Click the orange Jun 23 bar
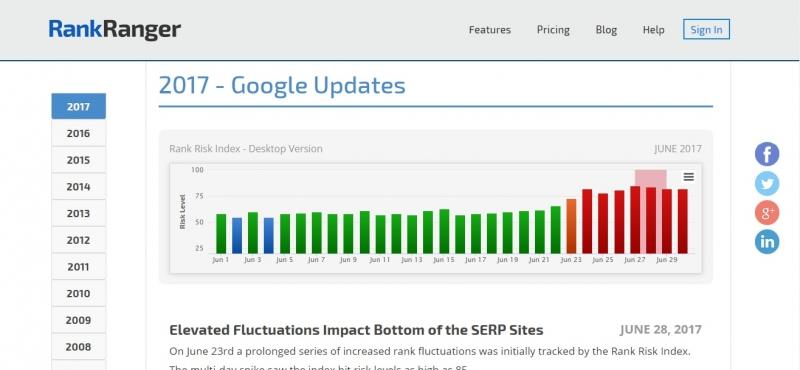This screenshot has width=800, height=370. [571, 226]
